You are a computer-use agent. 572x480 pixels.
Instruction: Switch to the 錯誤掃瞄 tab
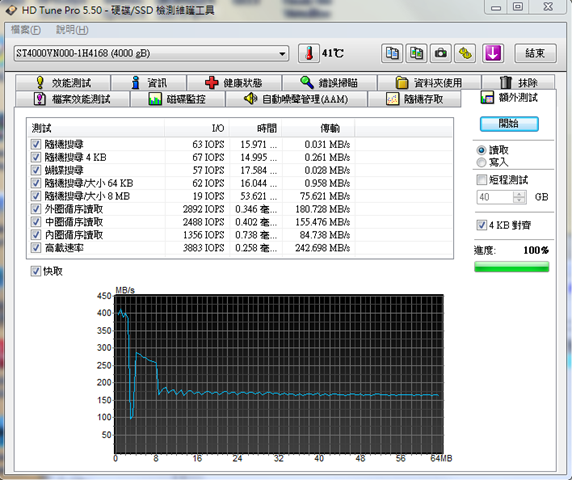329,83
